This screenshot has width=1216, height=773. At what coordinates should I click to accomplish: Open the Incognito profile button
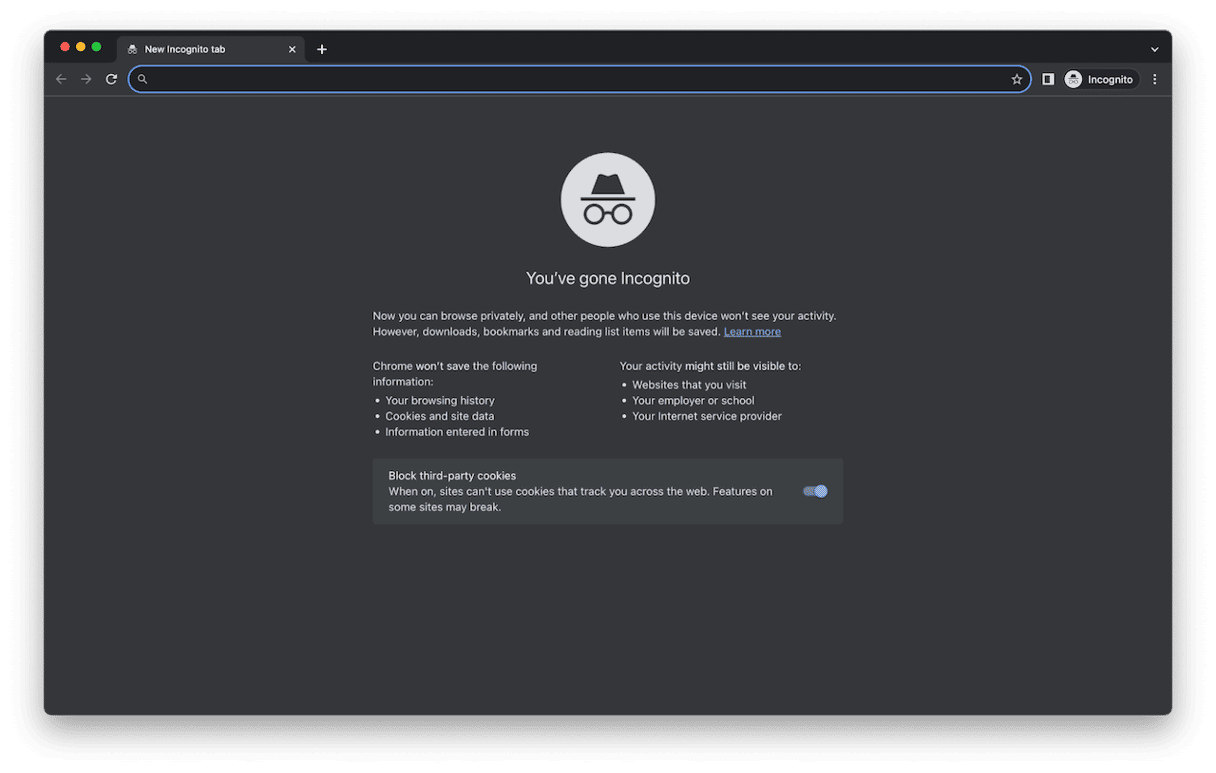coord(1101,79)
